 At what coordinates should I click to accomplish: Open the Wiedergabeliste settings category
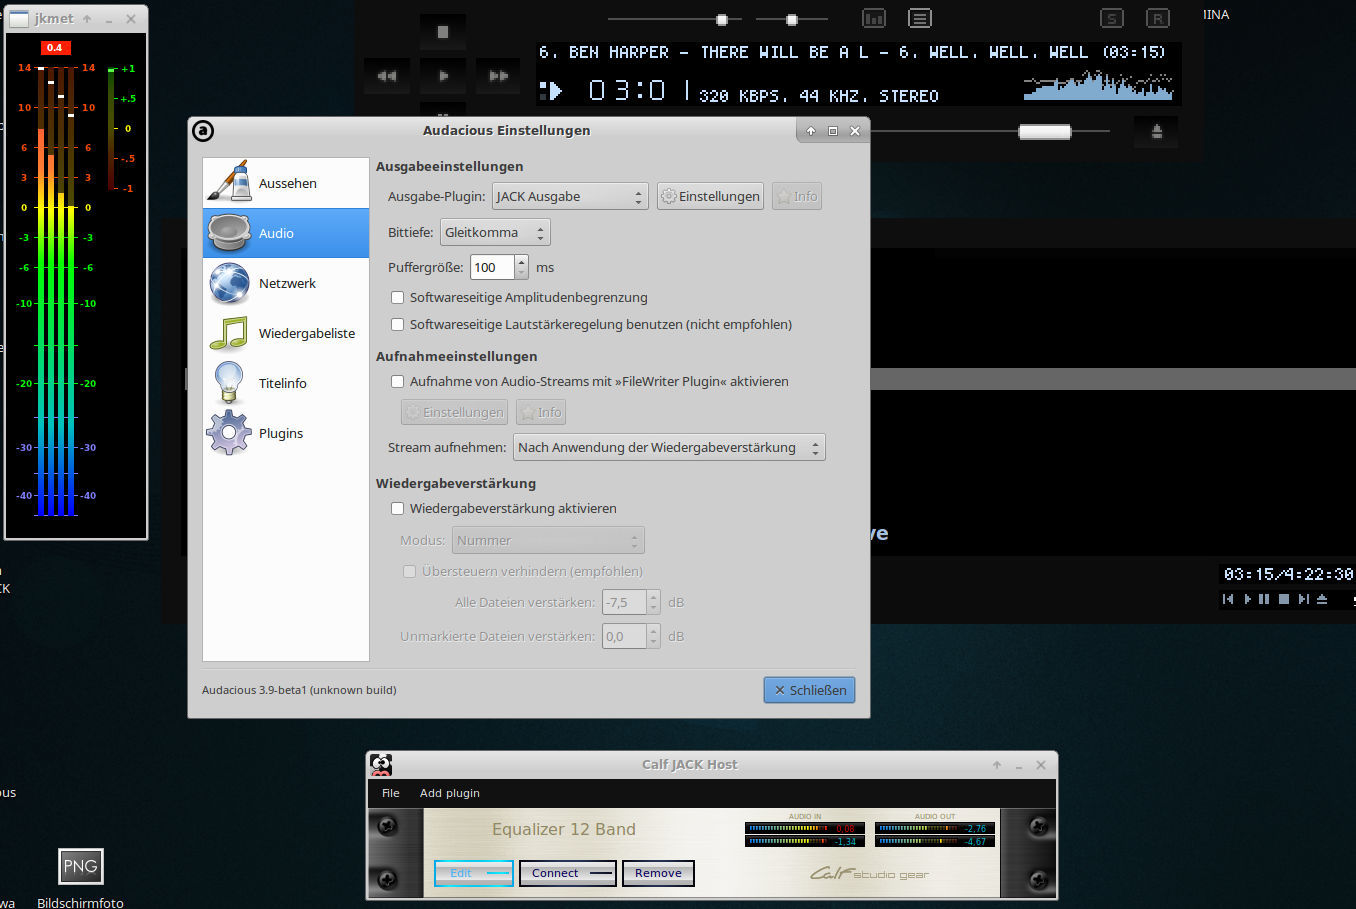click(286, 333)
